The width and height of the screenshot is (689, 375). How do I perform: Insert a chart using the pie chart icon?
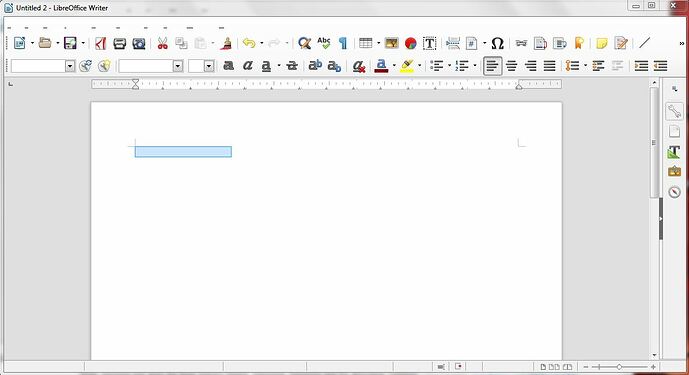410,43
